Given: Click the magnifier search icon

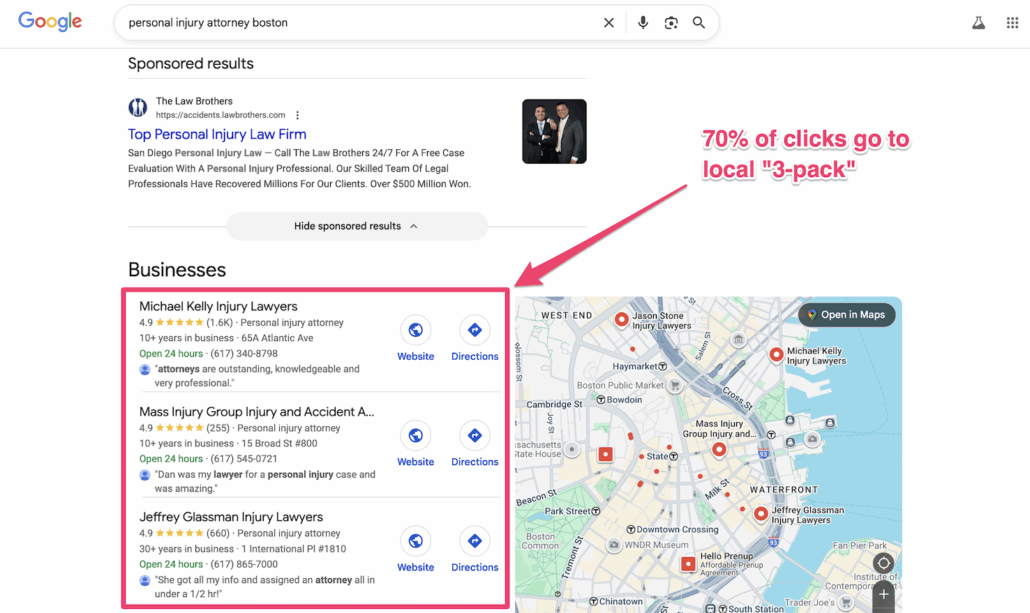Looking at the screenshot, I should (x=699, y=23).
